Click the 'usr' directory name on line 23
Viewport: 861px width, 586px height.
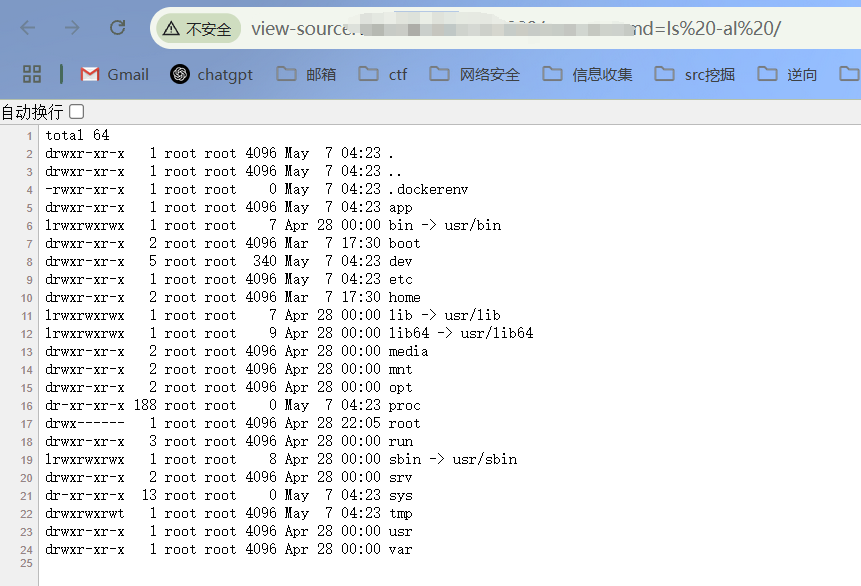tap(400, 532)
